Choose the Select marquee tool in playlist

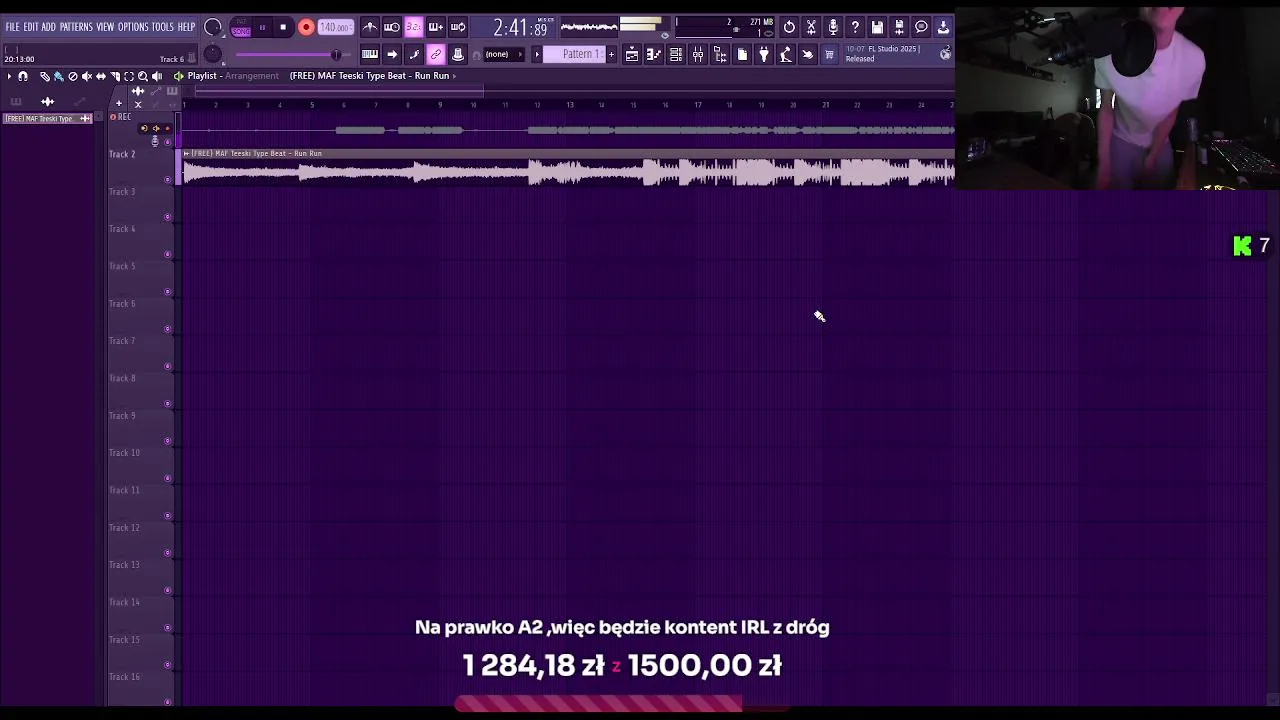pos(129,76)
